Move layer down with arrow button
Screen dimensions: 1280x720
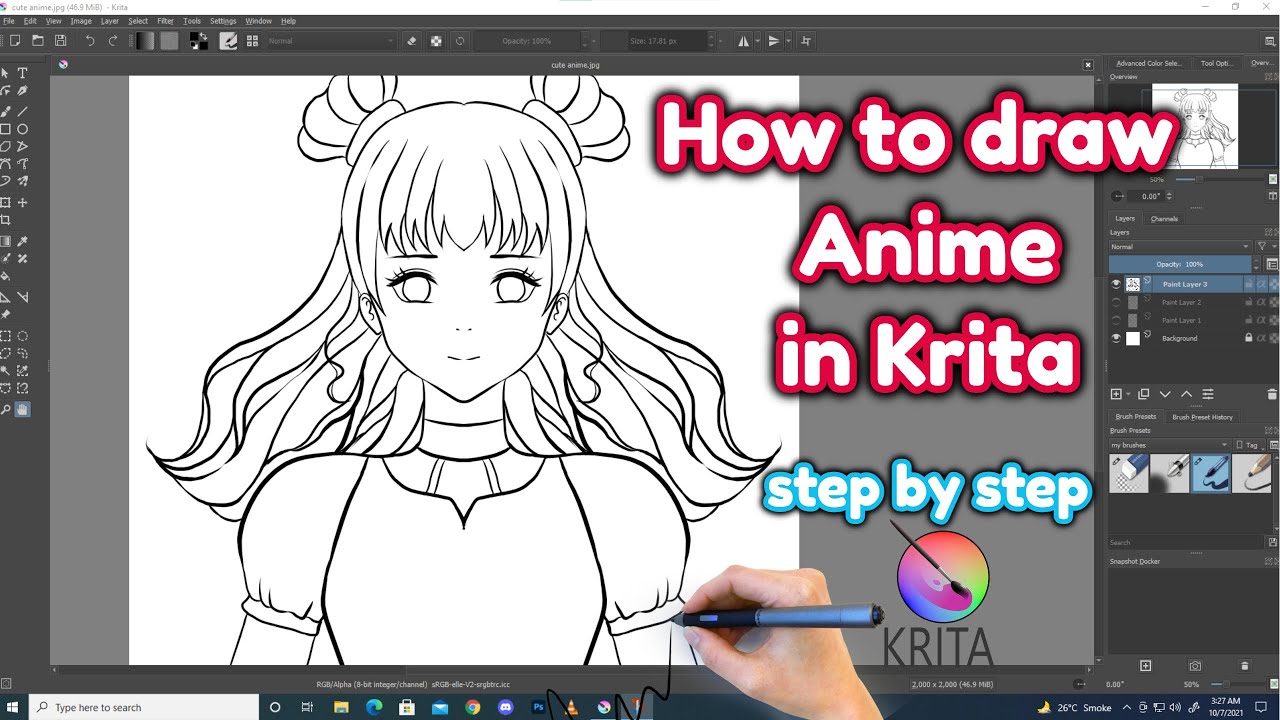[x=1165, y=394]
